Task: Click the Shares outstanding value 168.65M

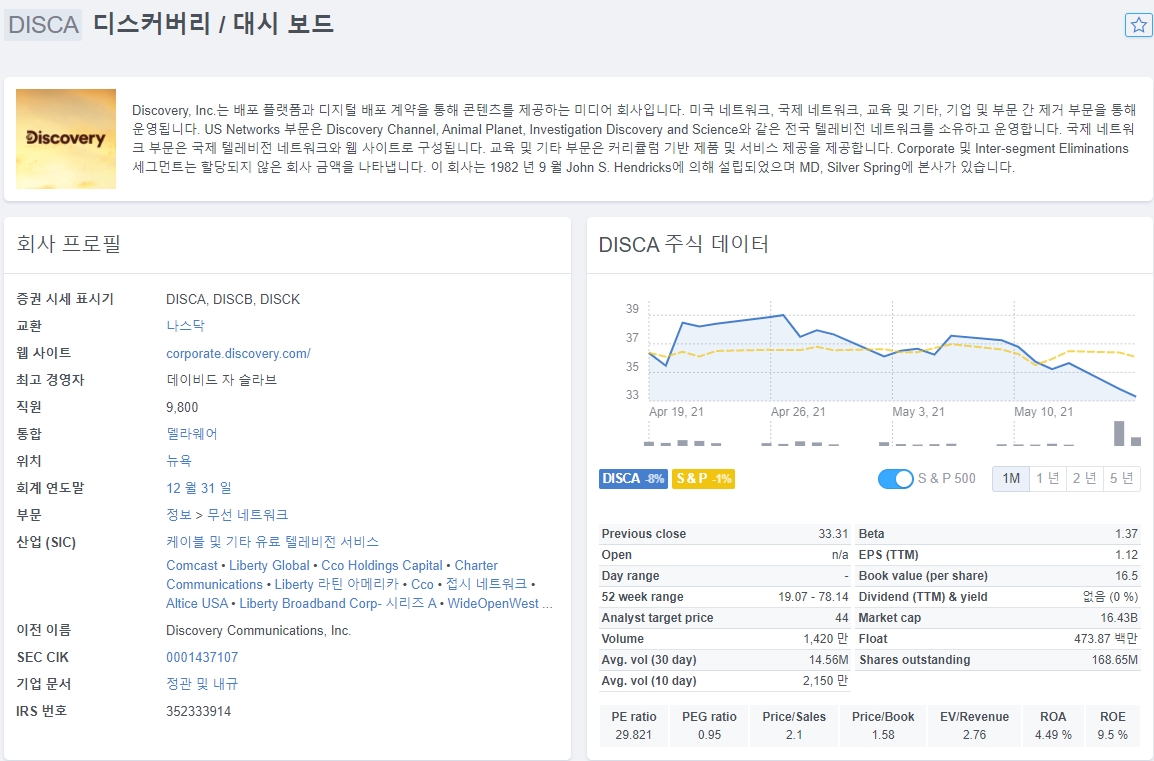Action: tap(1115, 660)
